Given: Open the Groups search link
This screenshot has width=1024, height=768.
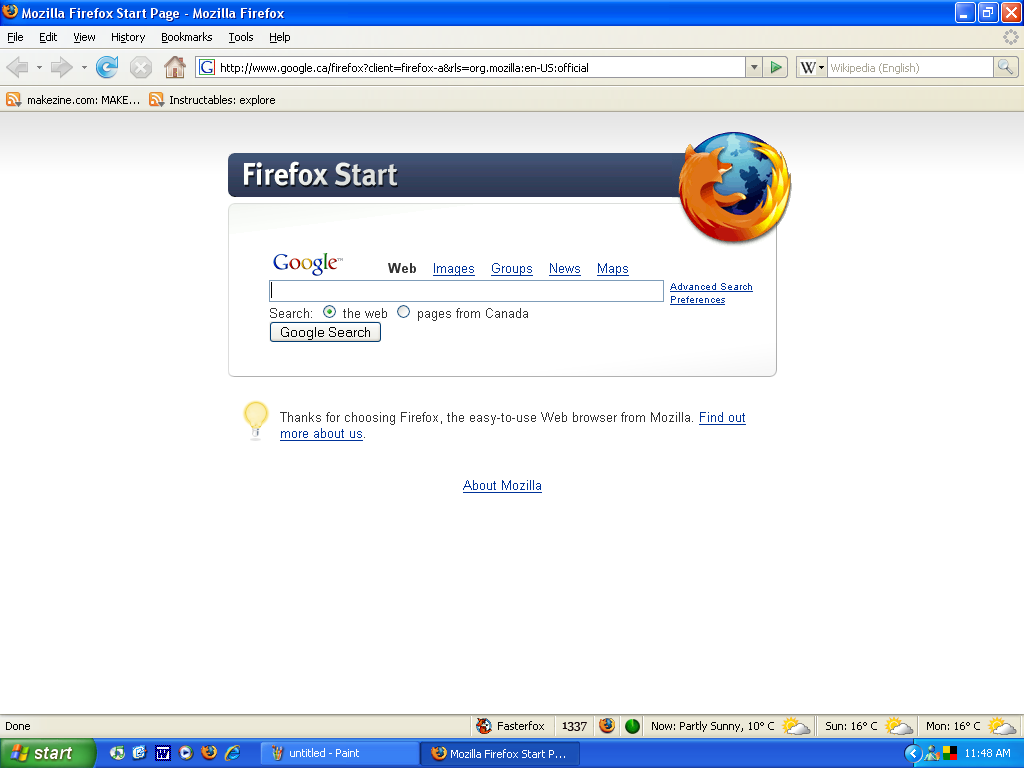Looking at the screenshot, I should (511, 268).
